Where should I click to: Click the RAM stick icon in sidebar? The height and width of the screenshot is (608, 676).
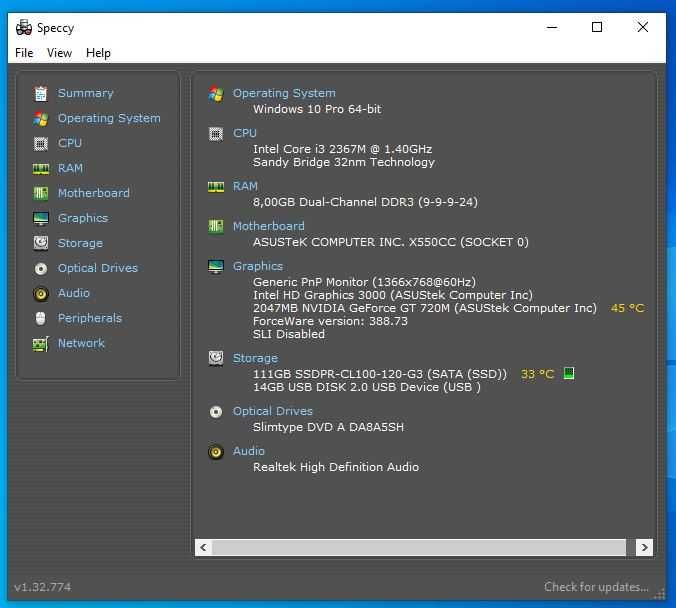tap(41, 169)
